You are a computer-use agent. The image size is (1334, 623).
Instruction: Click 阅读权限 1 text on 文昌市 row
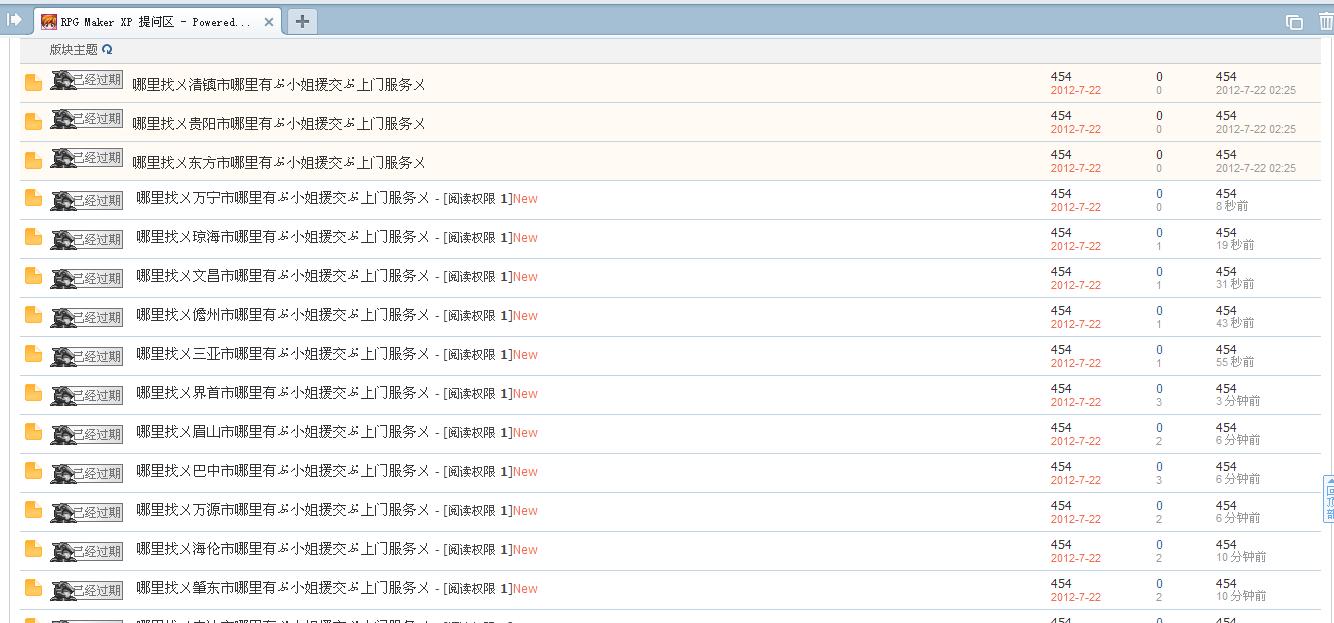(478, 277)
